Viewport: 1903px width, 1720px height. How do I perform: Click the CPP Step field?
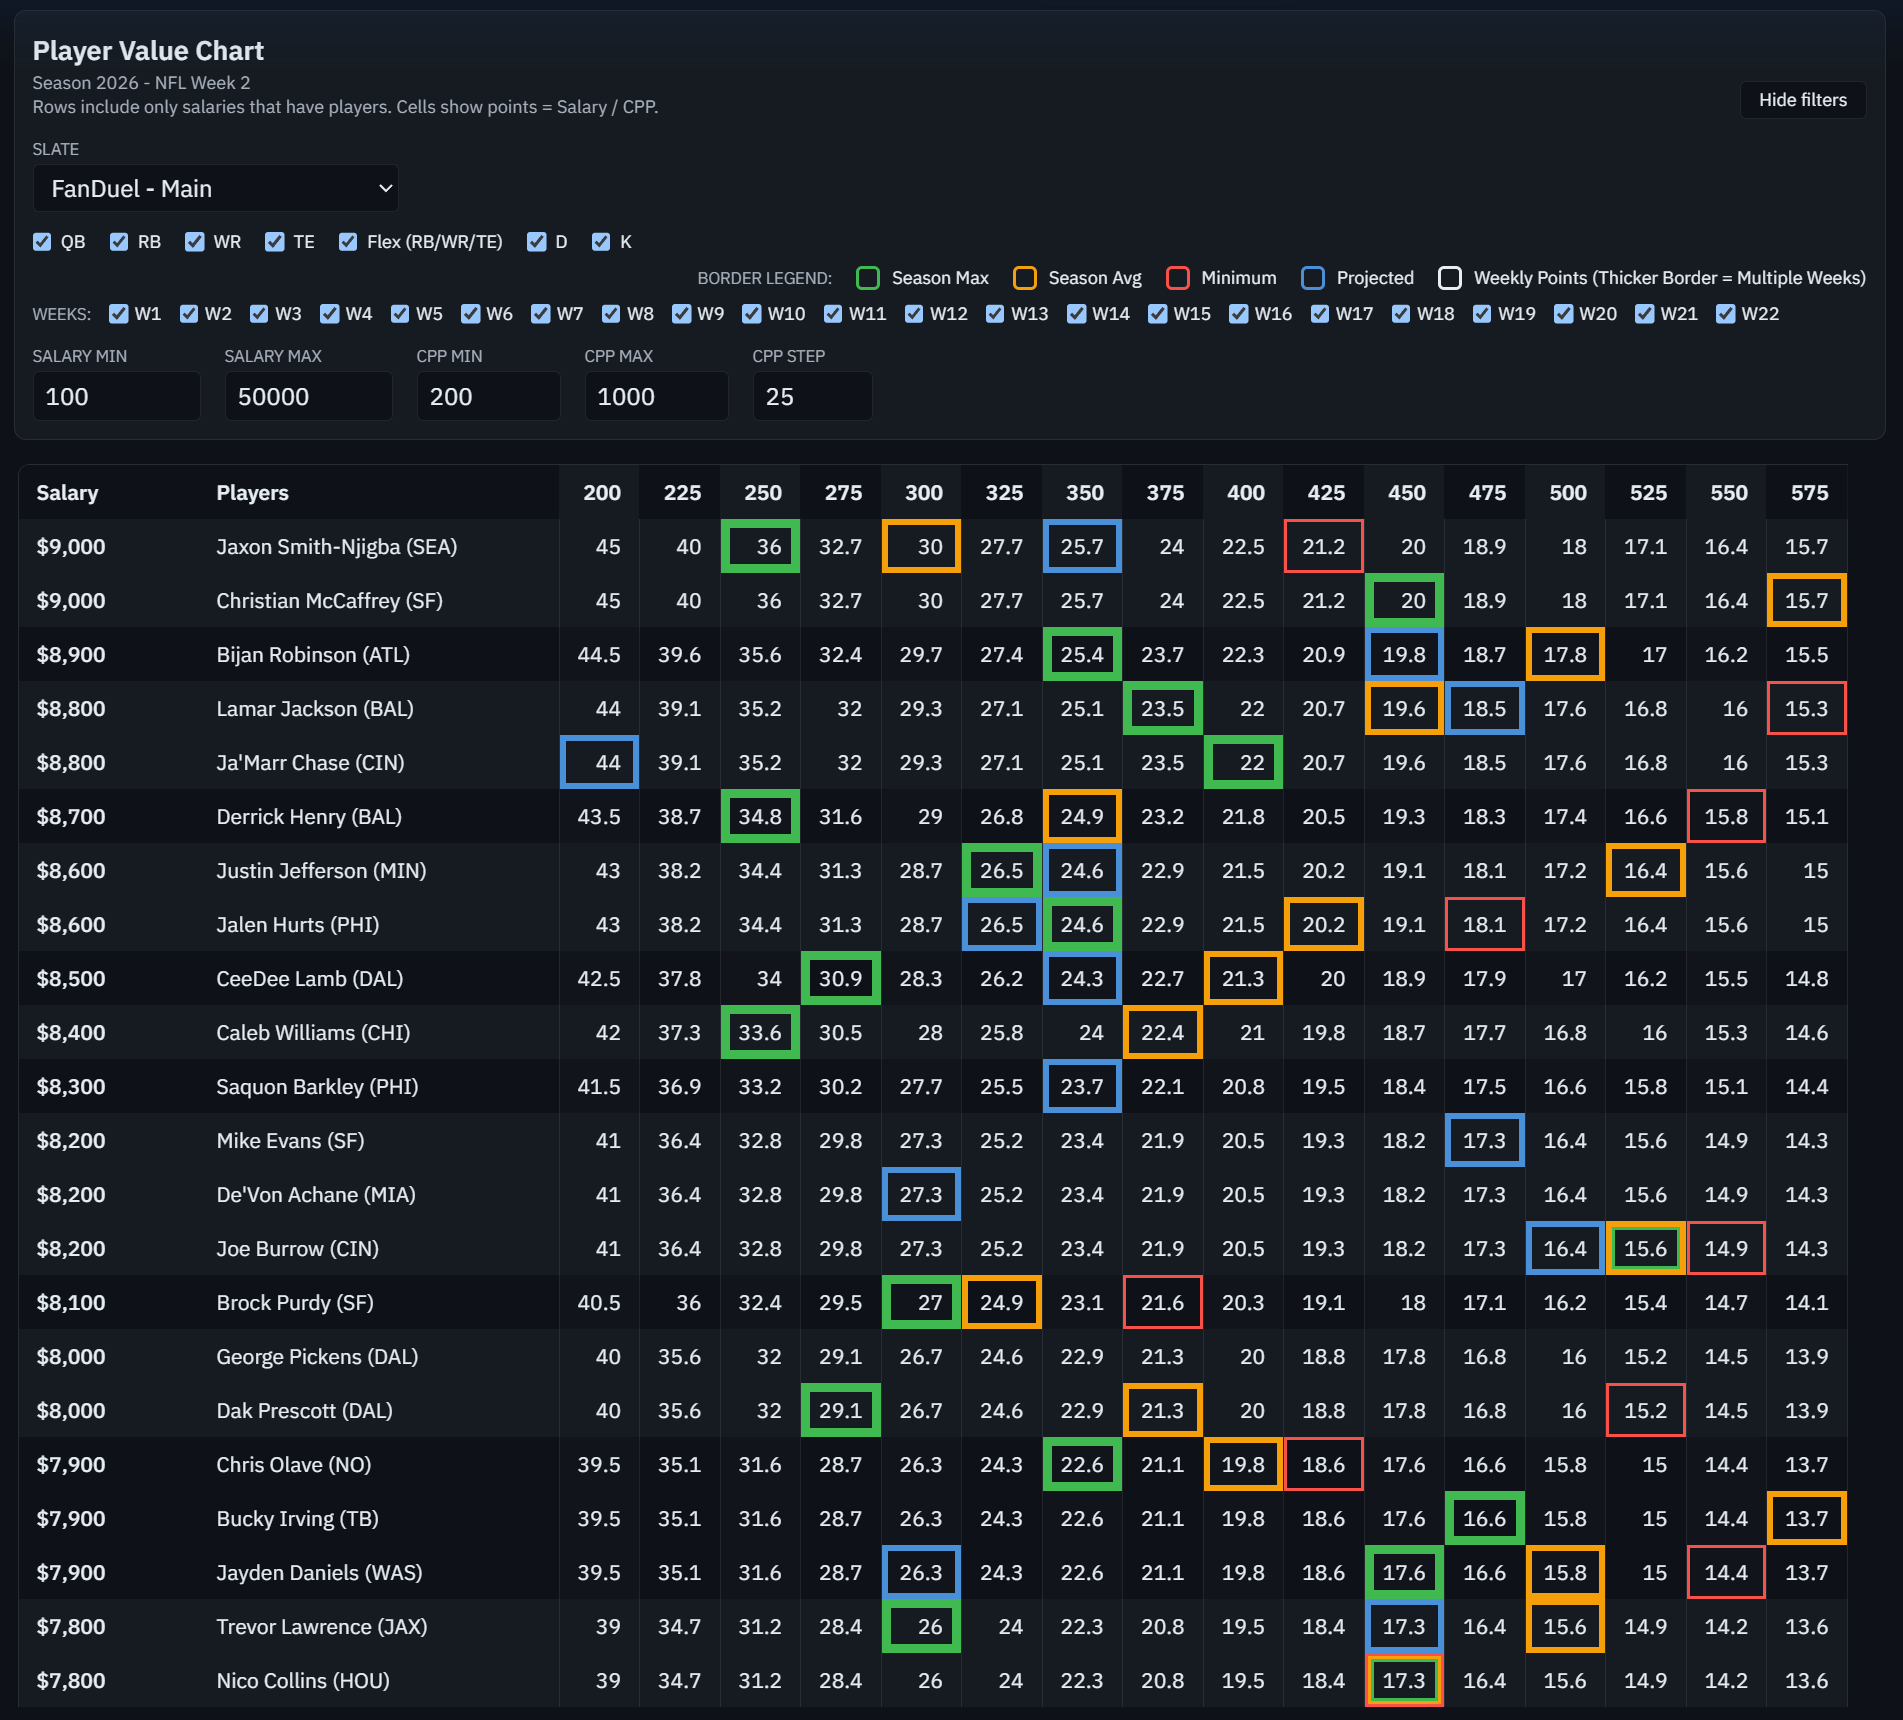pyautogui.click(x=812, y=396)
